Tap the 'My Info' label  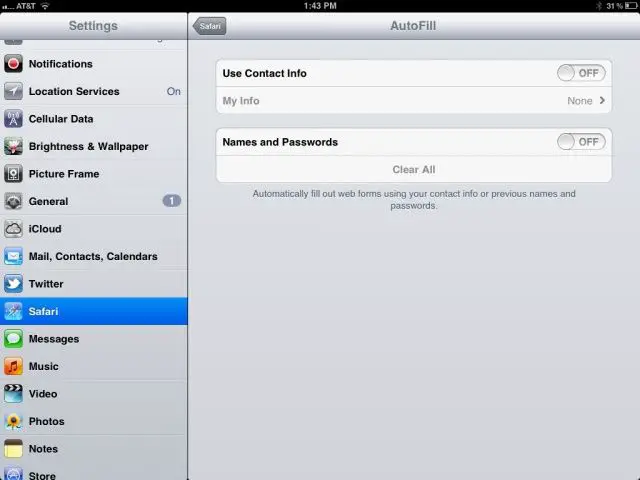tap(241, 100)
